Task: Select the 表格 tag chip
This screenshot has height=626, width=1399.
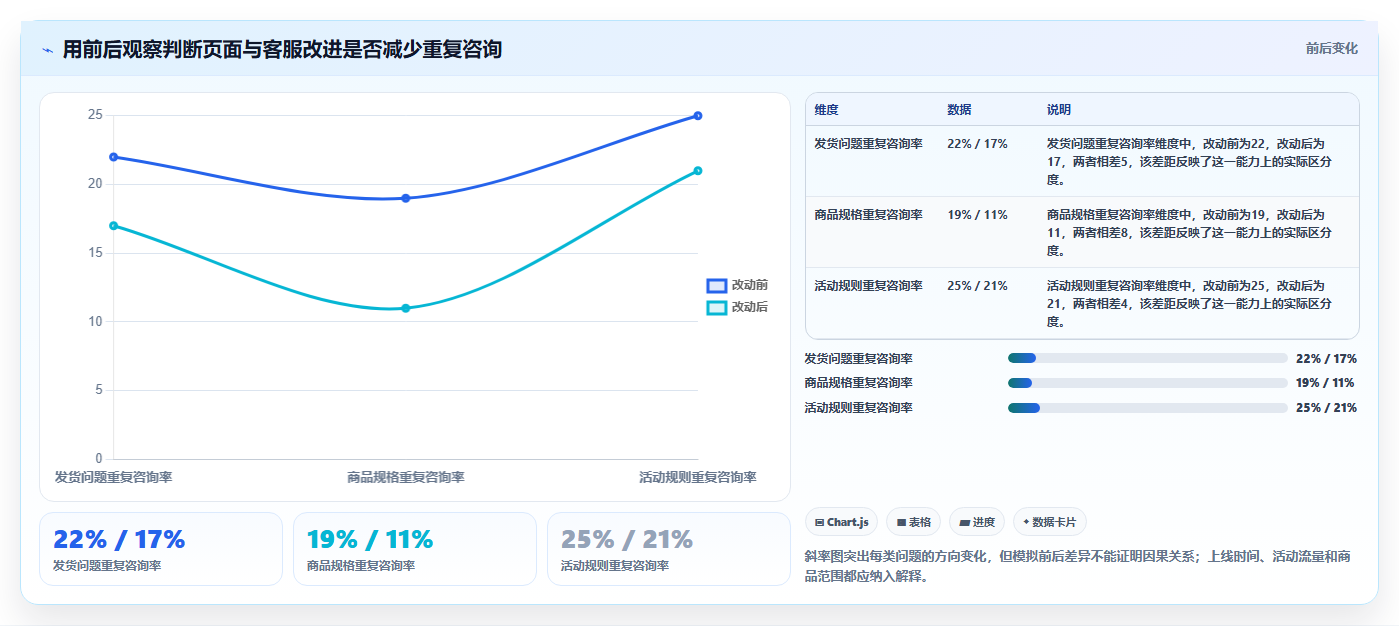Action: pyautogui.click(x=913, y=522)
